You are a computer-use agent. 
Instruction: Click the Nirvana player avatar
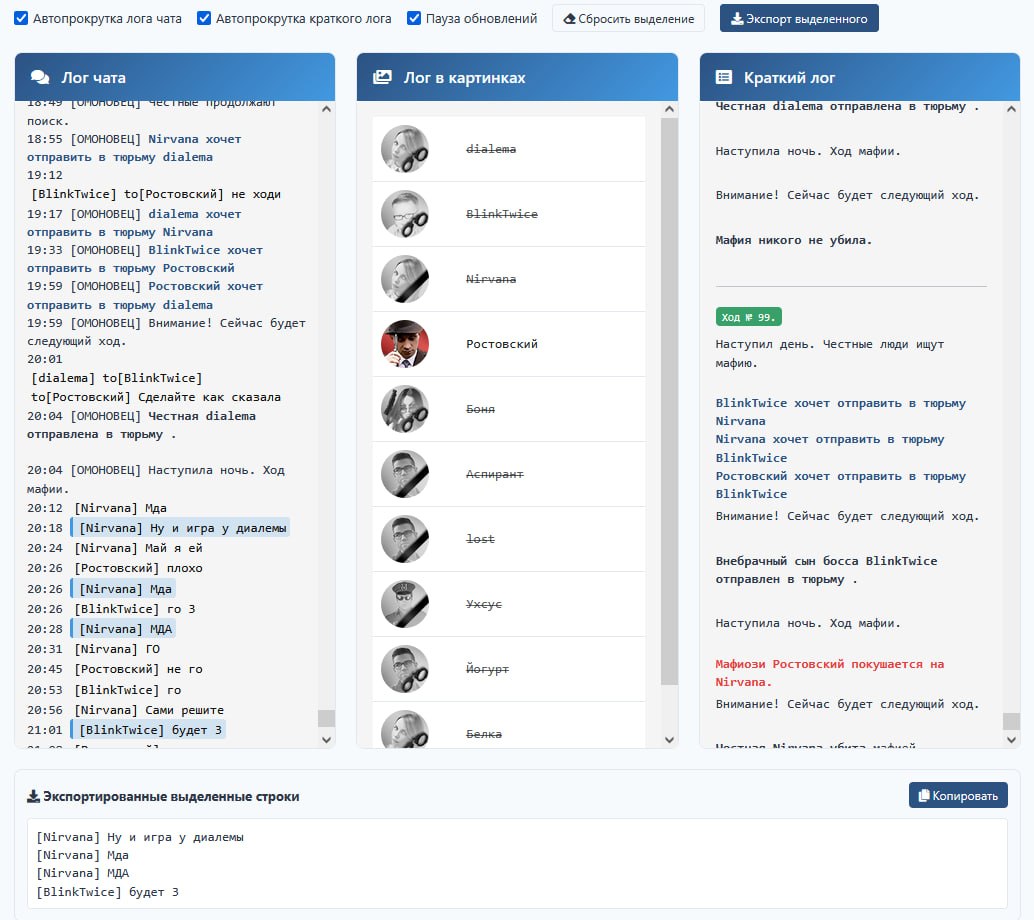point(405,279)
